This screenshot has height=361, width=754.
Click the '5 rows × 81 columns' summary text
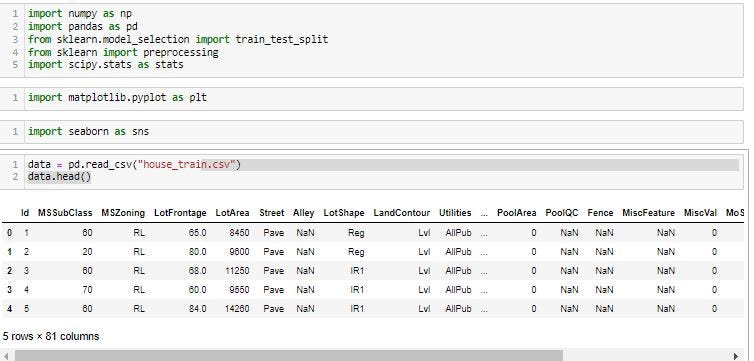[50, 336]
